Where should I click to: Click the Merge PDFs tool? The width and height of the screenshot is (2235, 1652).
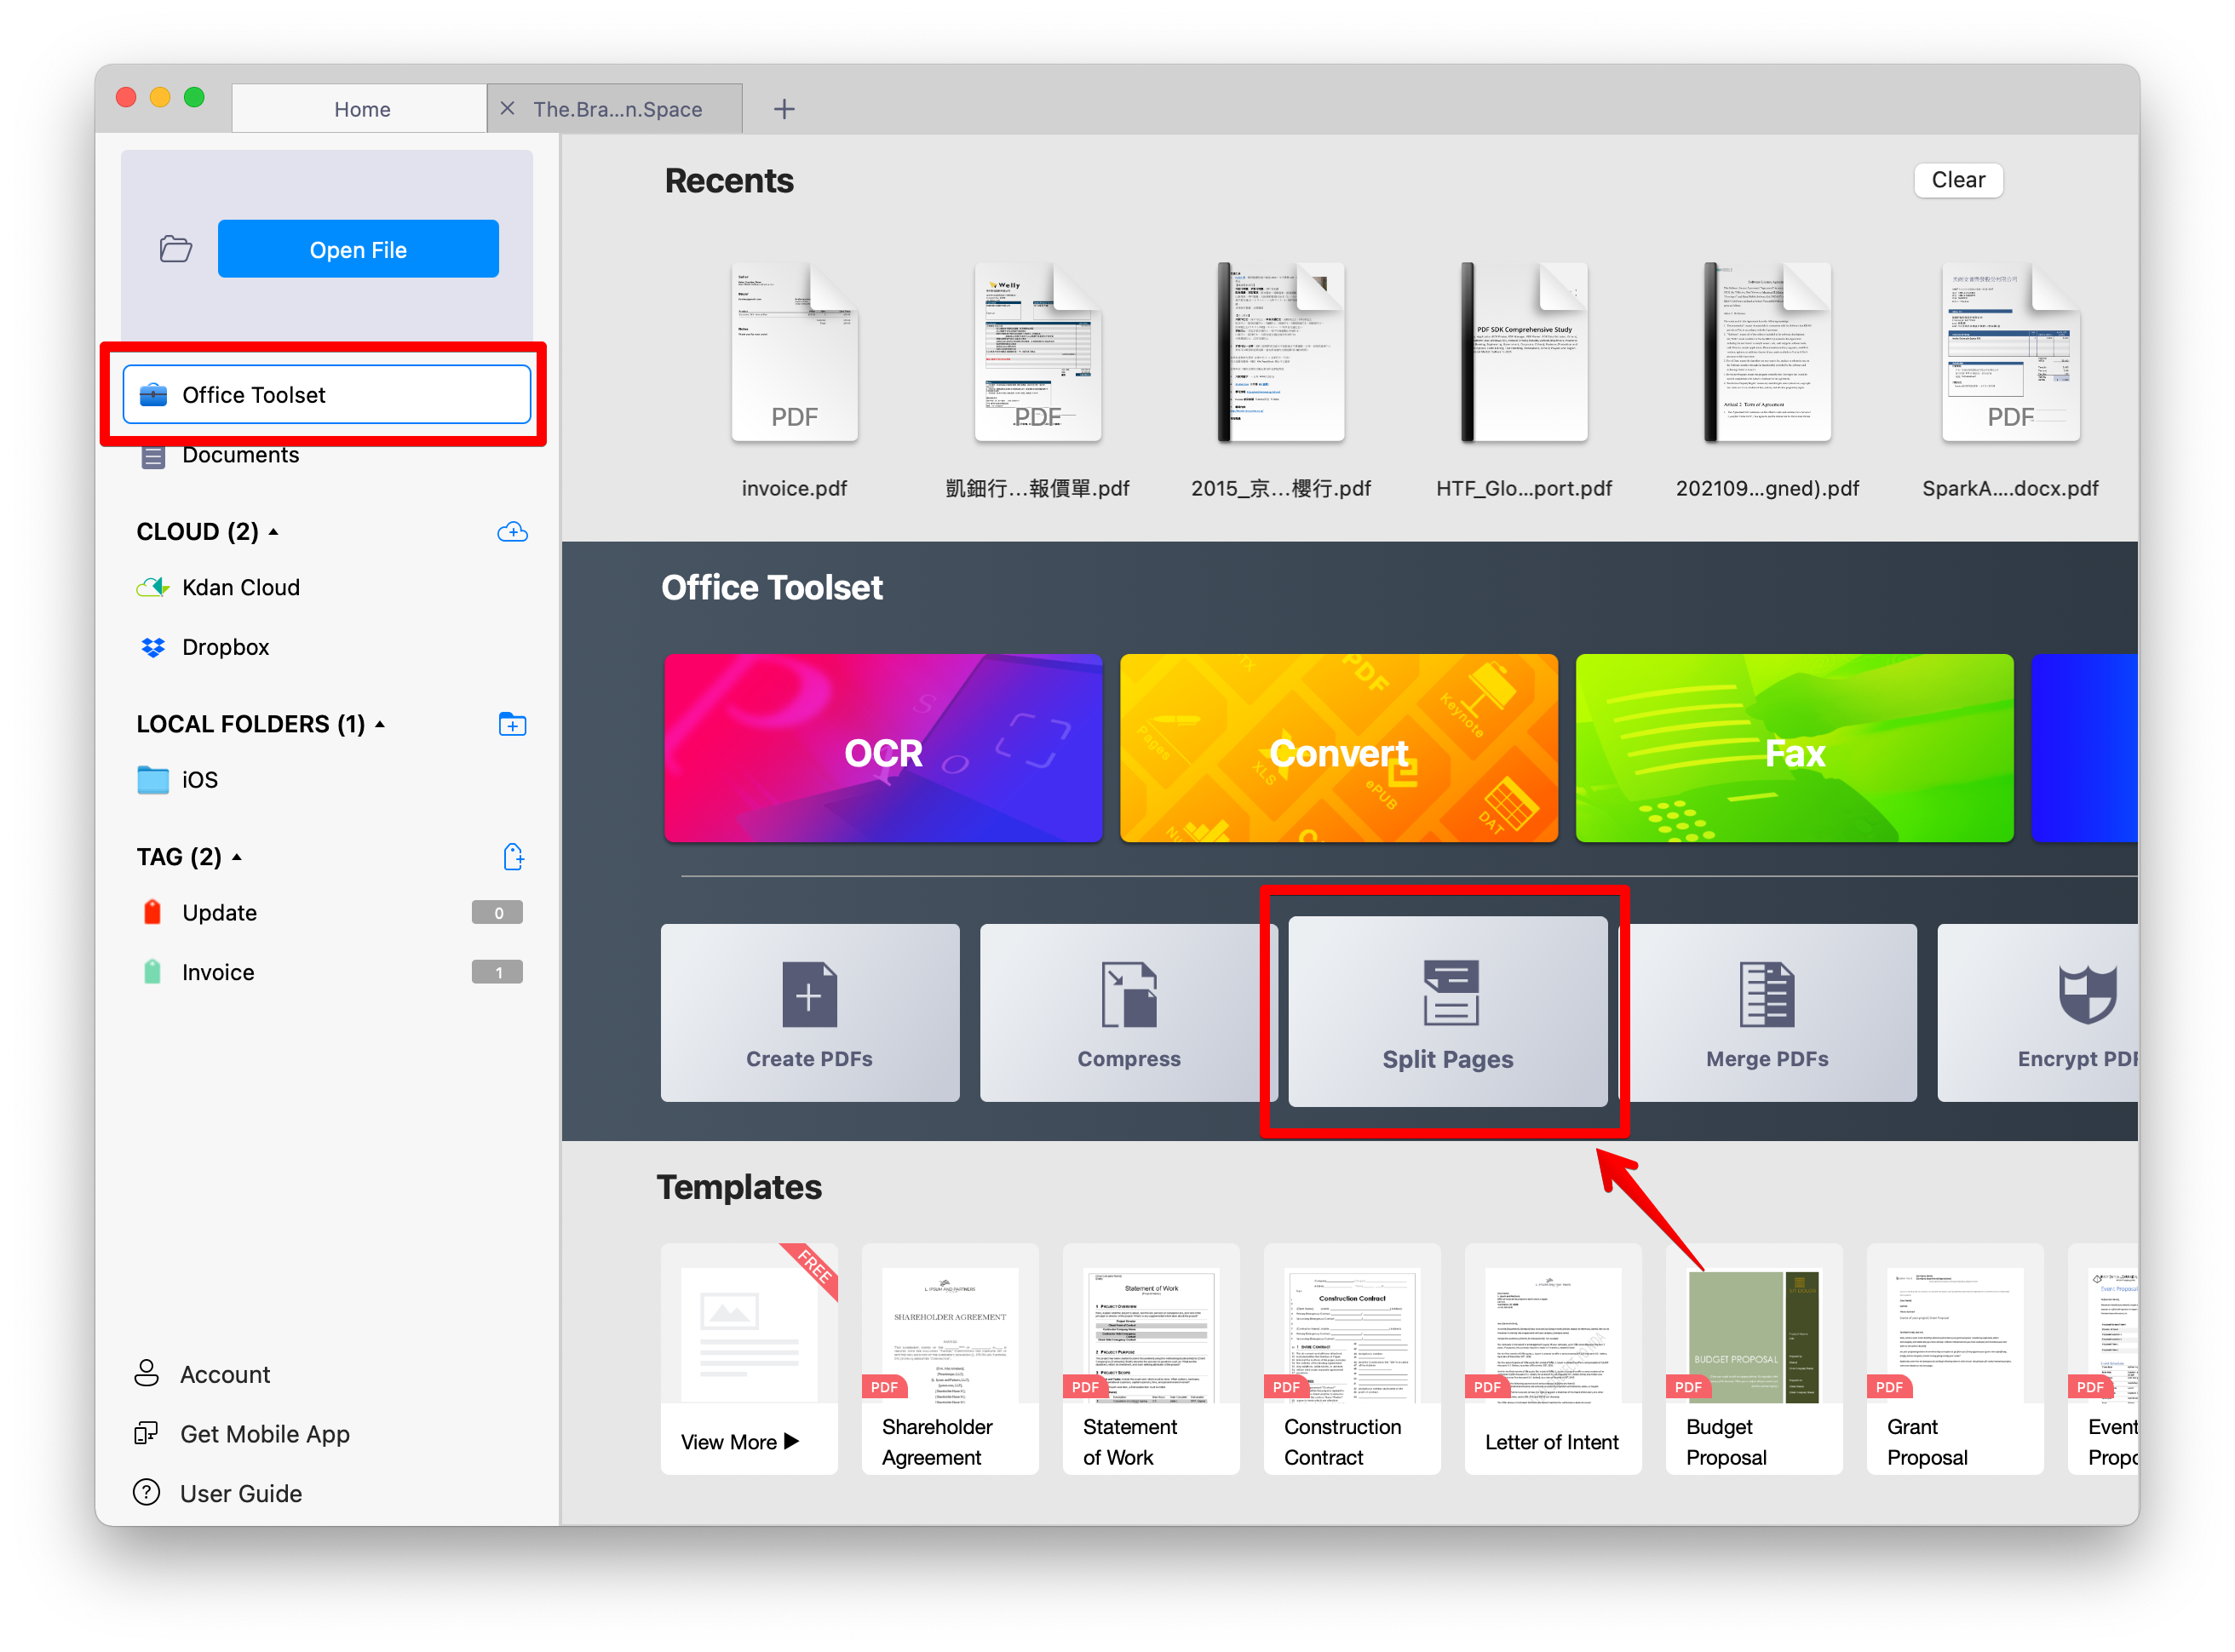(x=1767, y=1012)
